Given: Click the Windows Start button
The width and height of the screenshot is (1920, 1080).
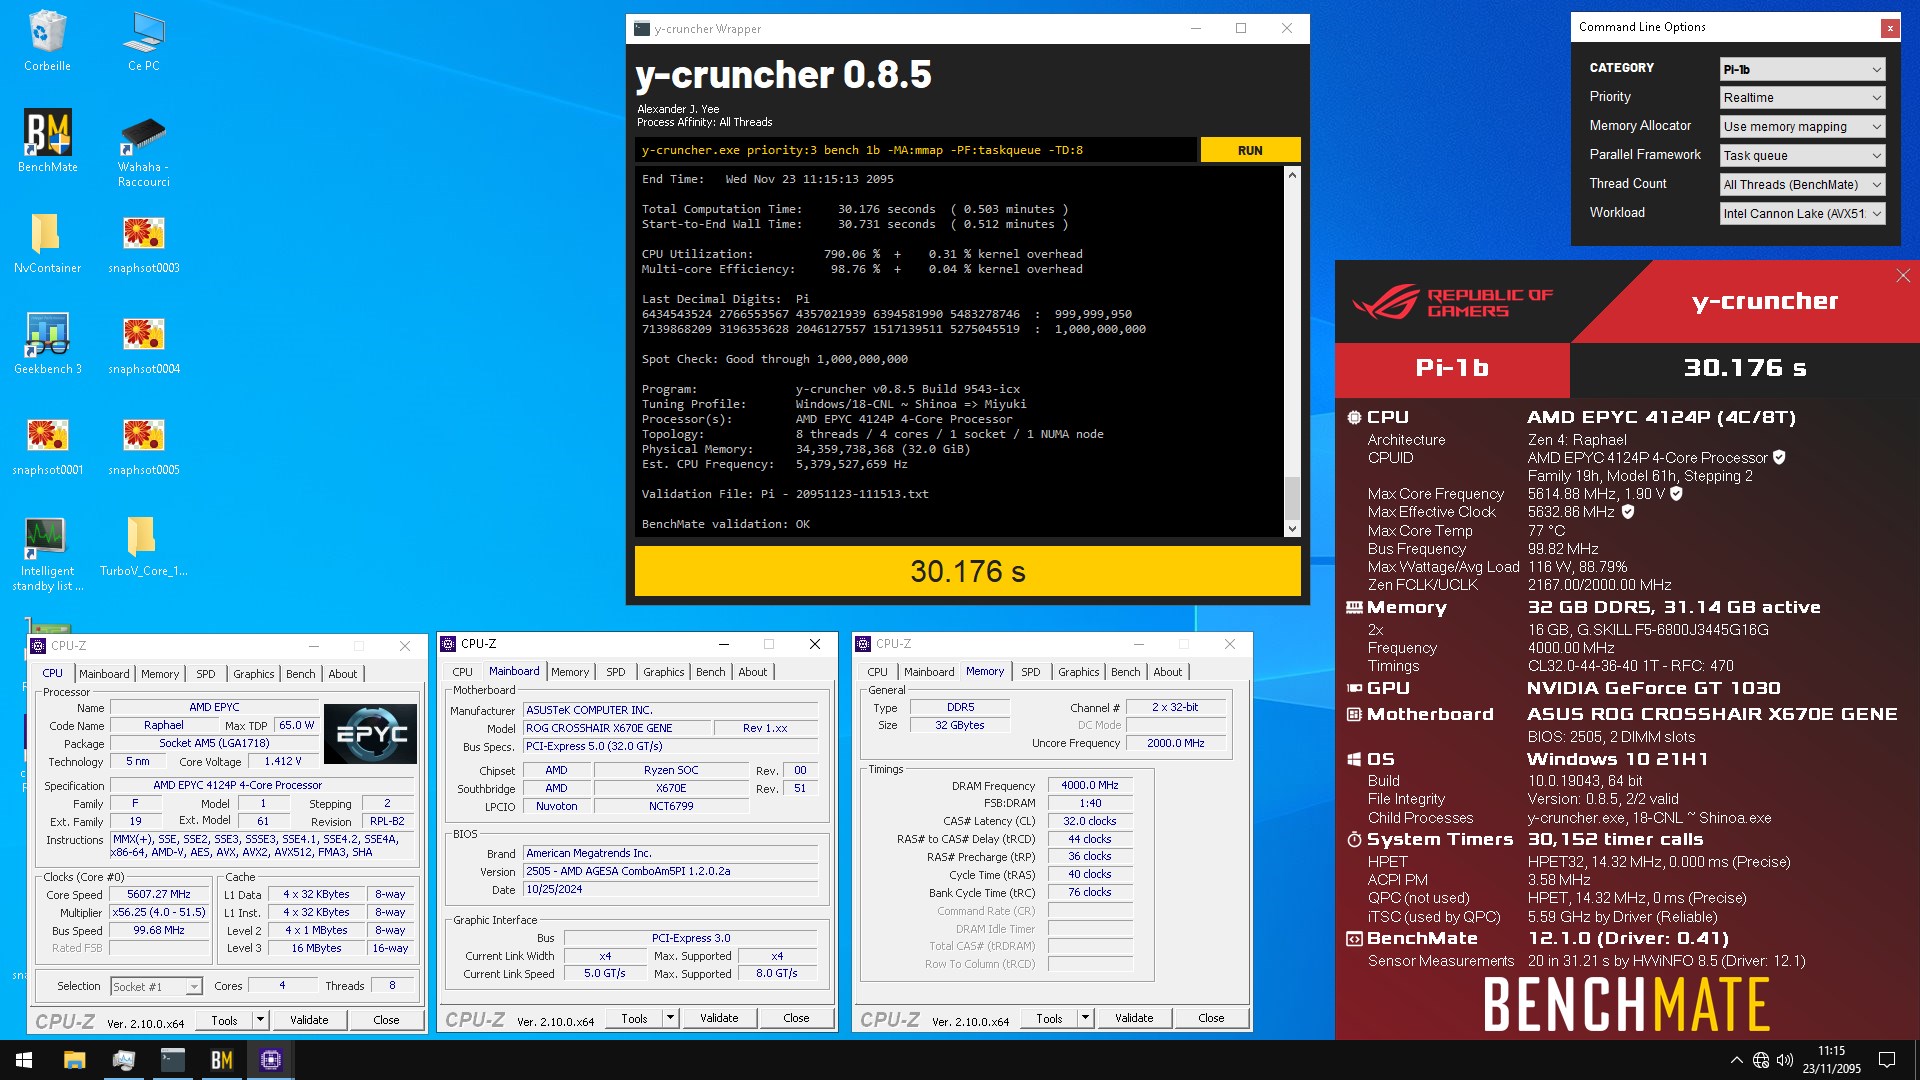Looking at the screenshot, I should pyautogui.click(x=24, y=1060).
